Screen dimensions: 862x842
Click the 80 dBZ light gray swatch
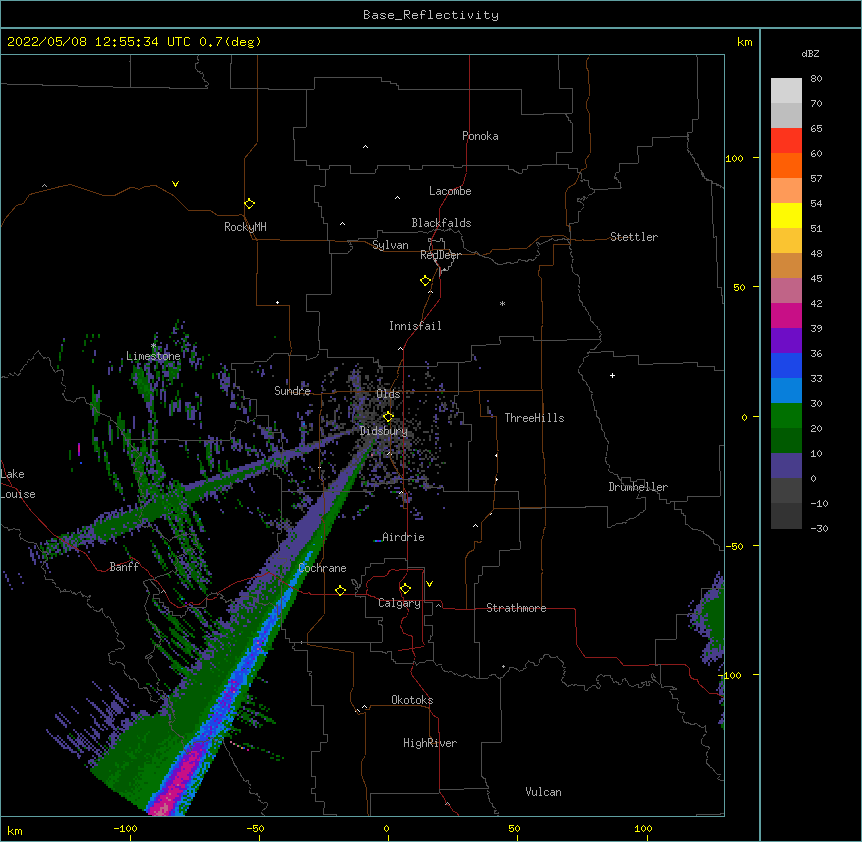[x=786, y=91]
